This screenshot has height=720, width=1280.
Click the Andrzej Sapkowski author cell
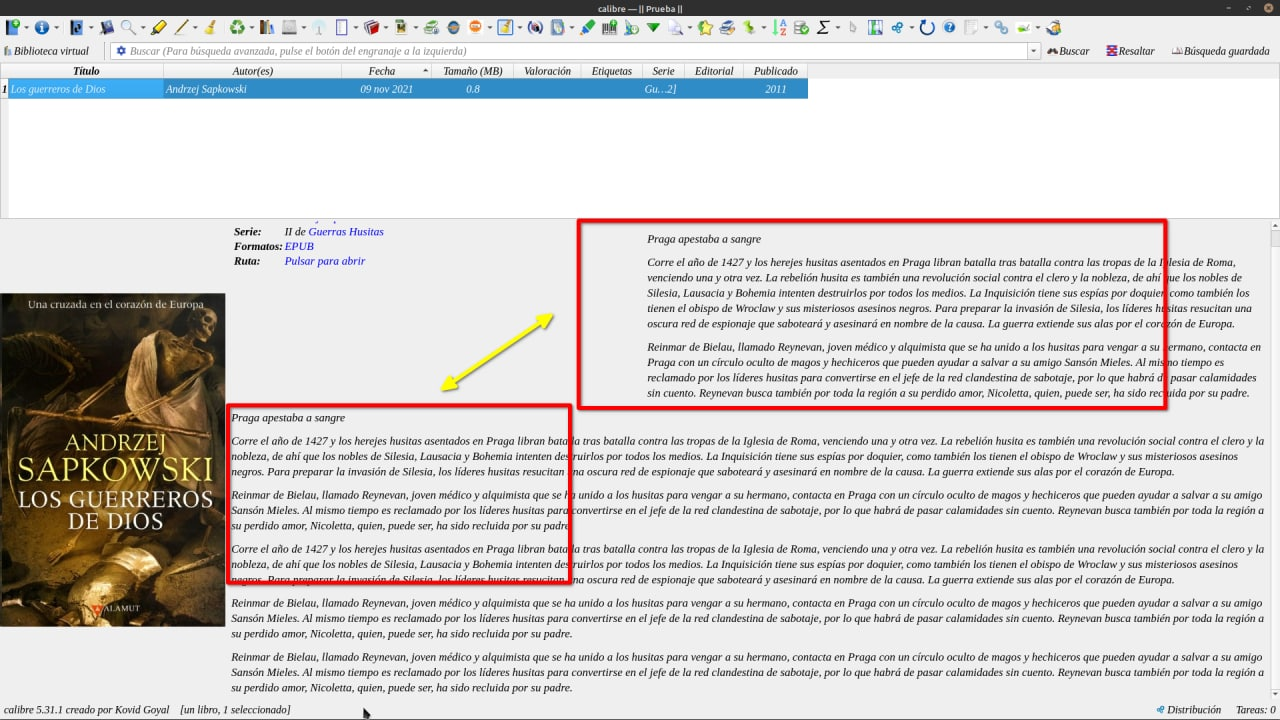(x=253, y=89)
